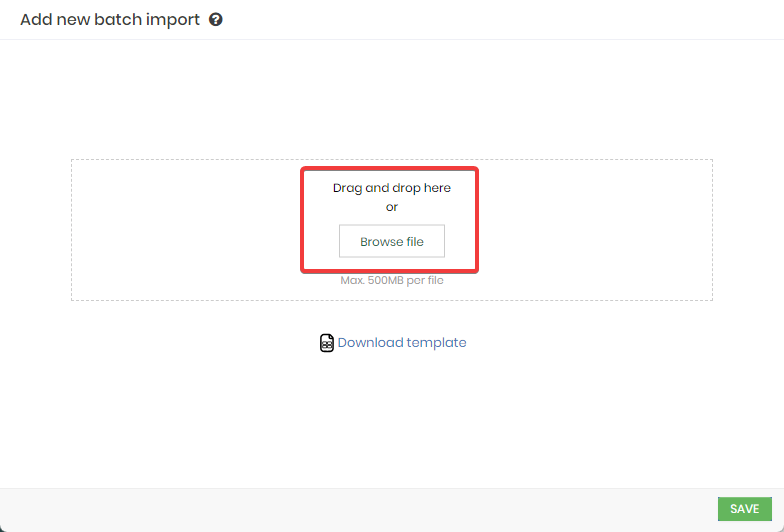Choose a file via Browse file
This screenshot has height=532, width=784.
tap(392, 241)
